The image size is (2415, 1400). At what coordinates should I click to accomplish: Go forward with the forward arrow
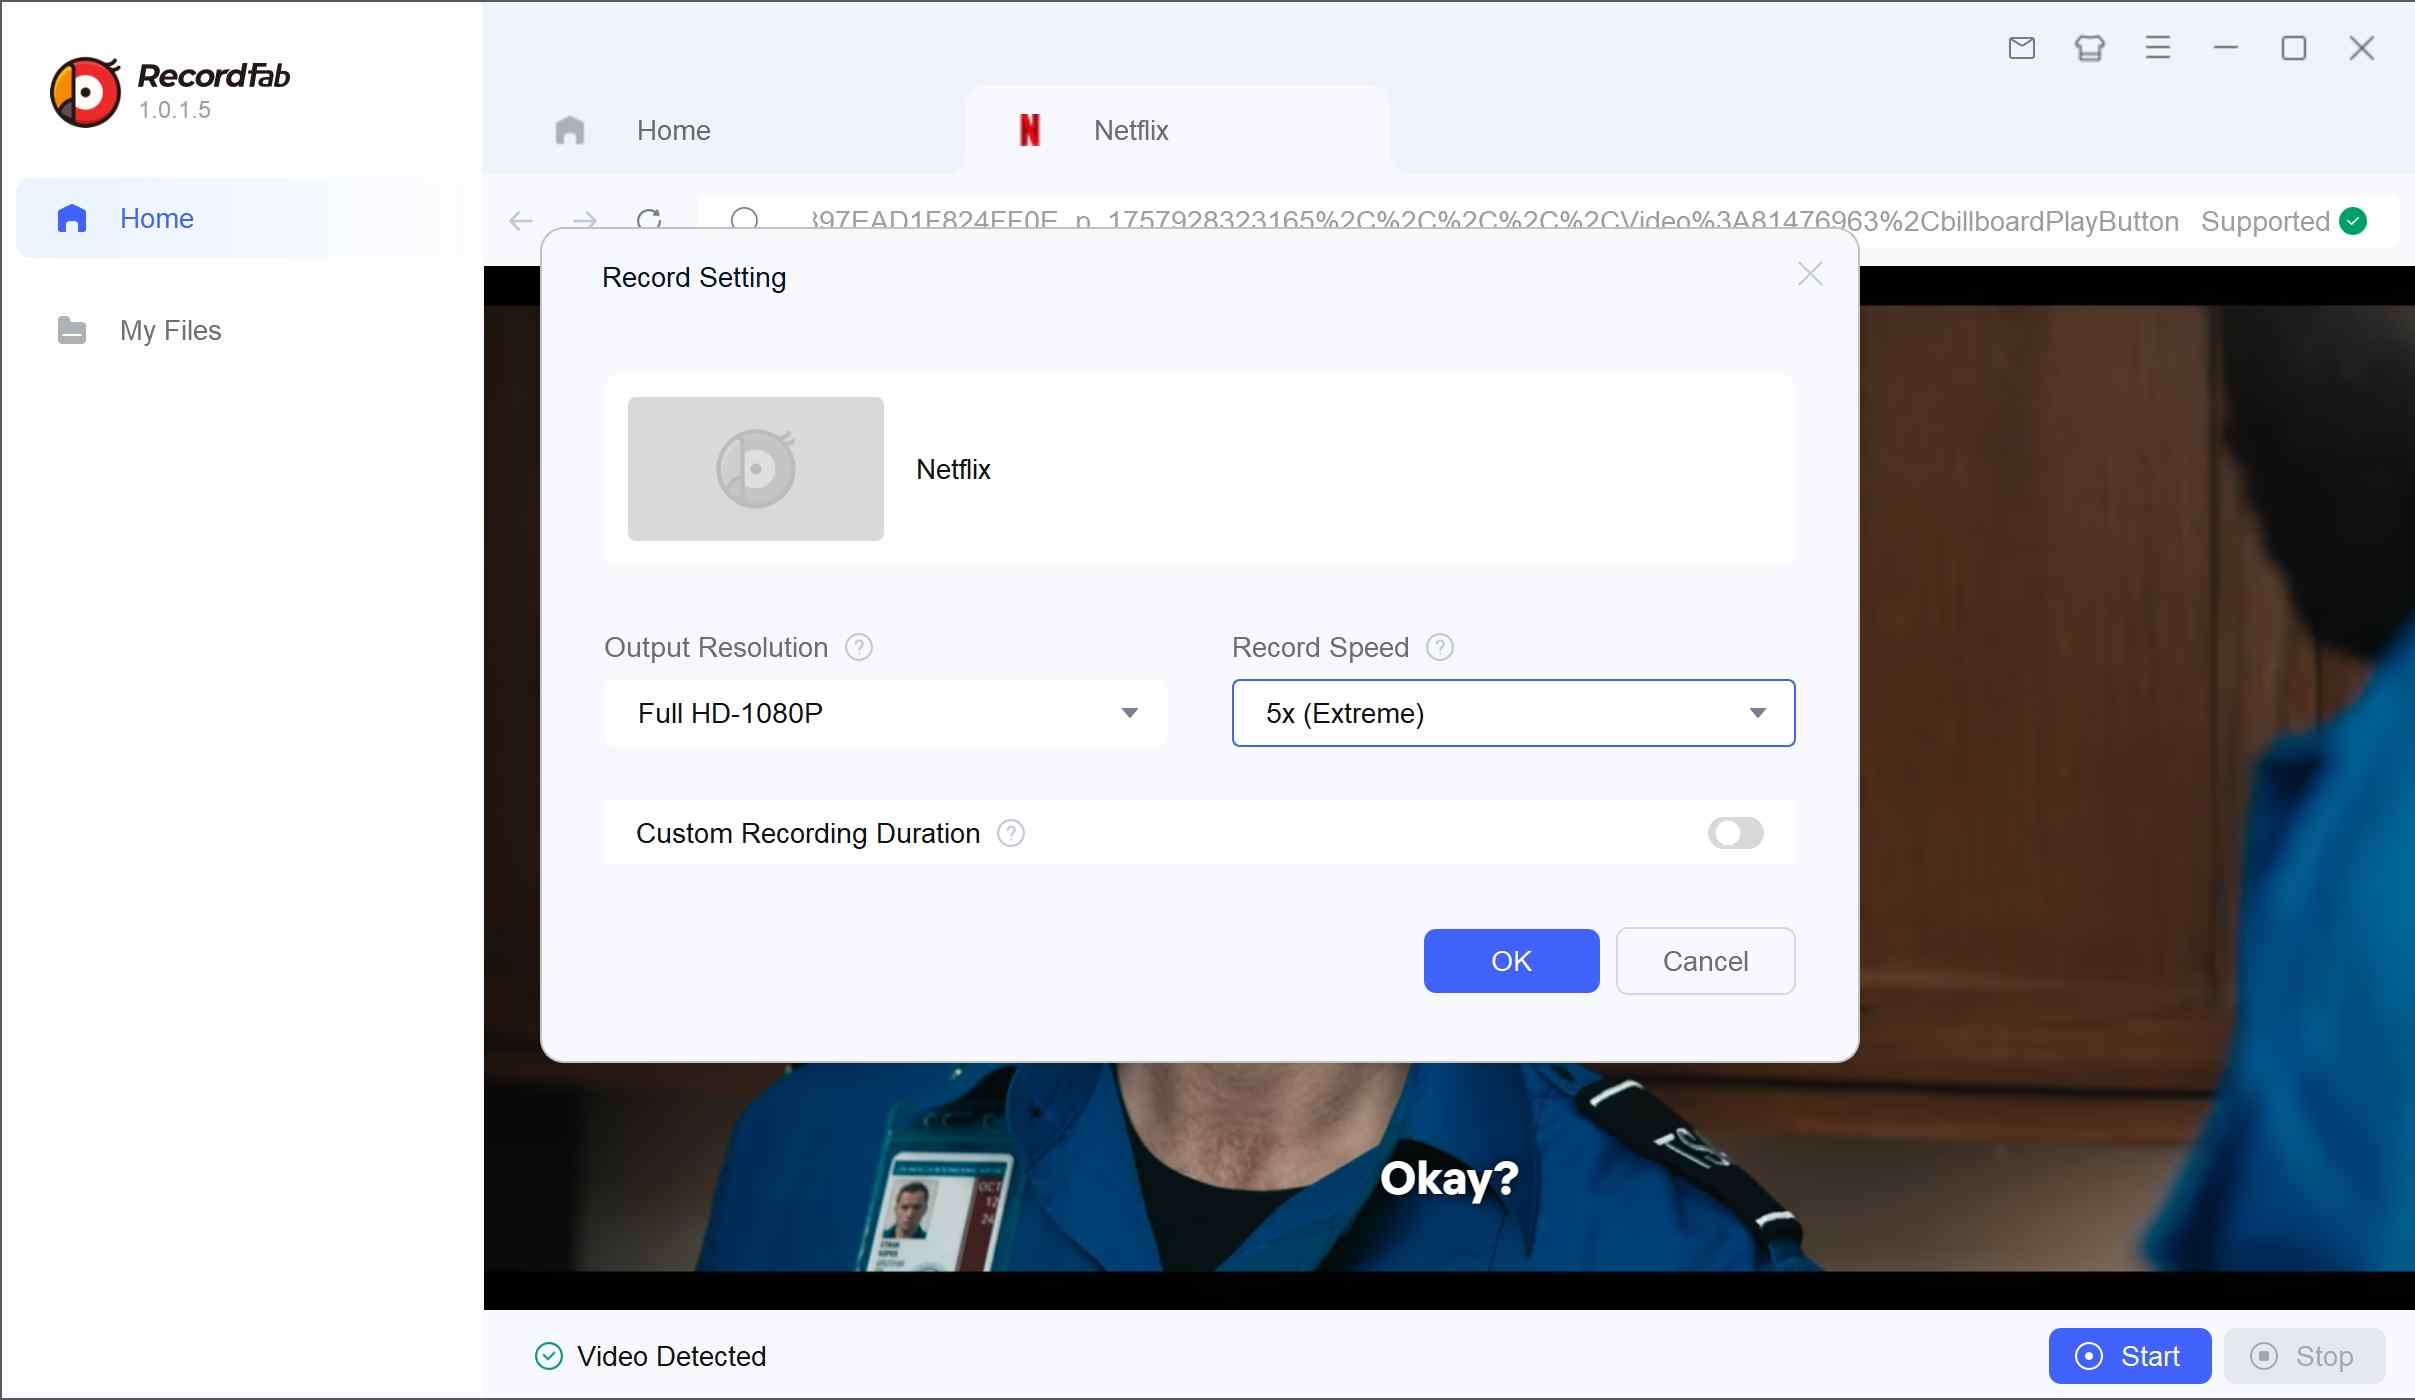click(x=584, y=221)
